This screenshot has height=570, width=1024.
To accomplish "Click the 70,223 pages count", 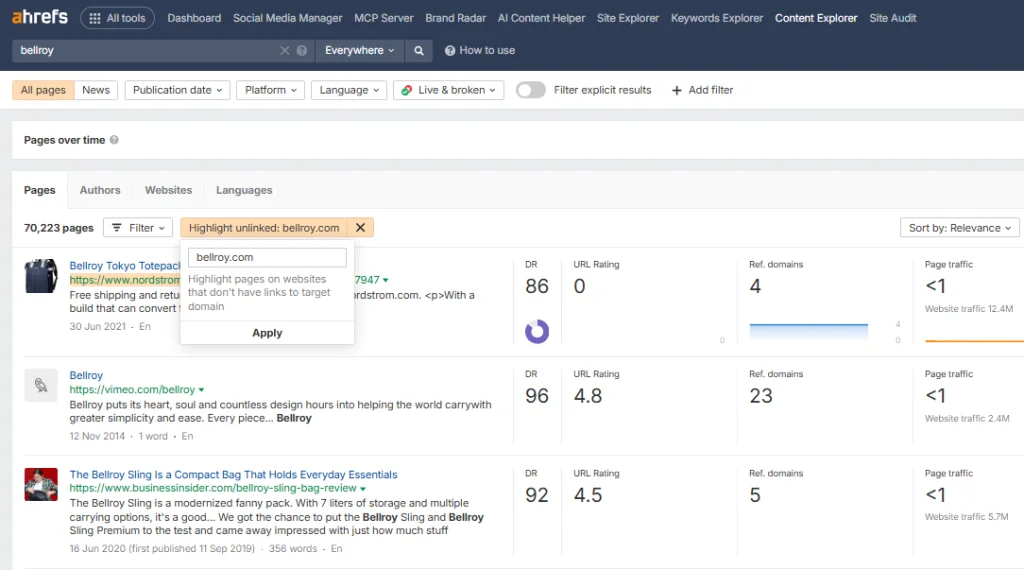I will (59, 228).
